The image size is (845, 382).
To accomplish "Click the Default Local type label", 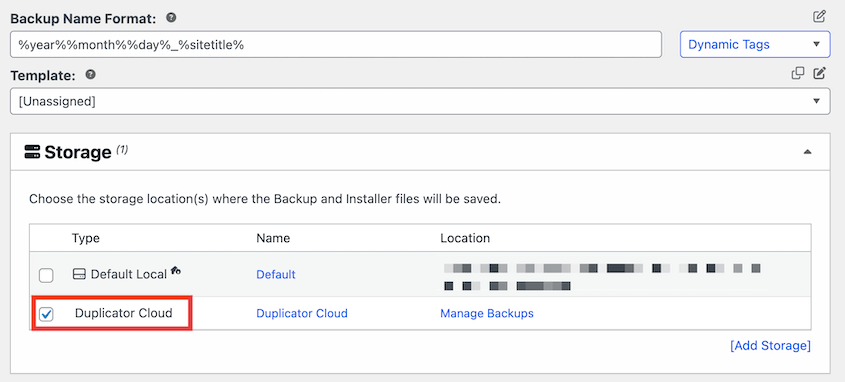I will (x=129, y=274).
